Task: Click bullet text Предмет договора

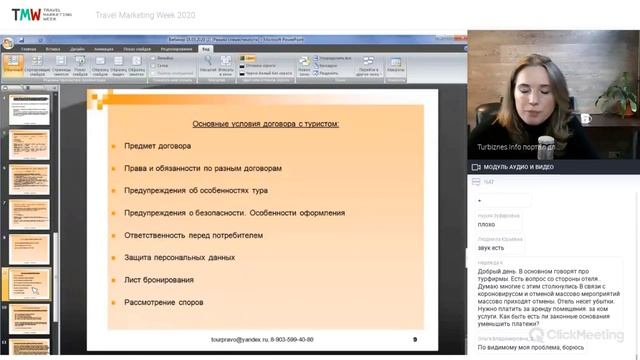Action: [158, 146]
